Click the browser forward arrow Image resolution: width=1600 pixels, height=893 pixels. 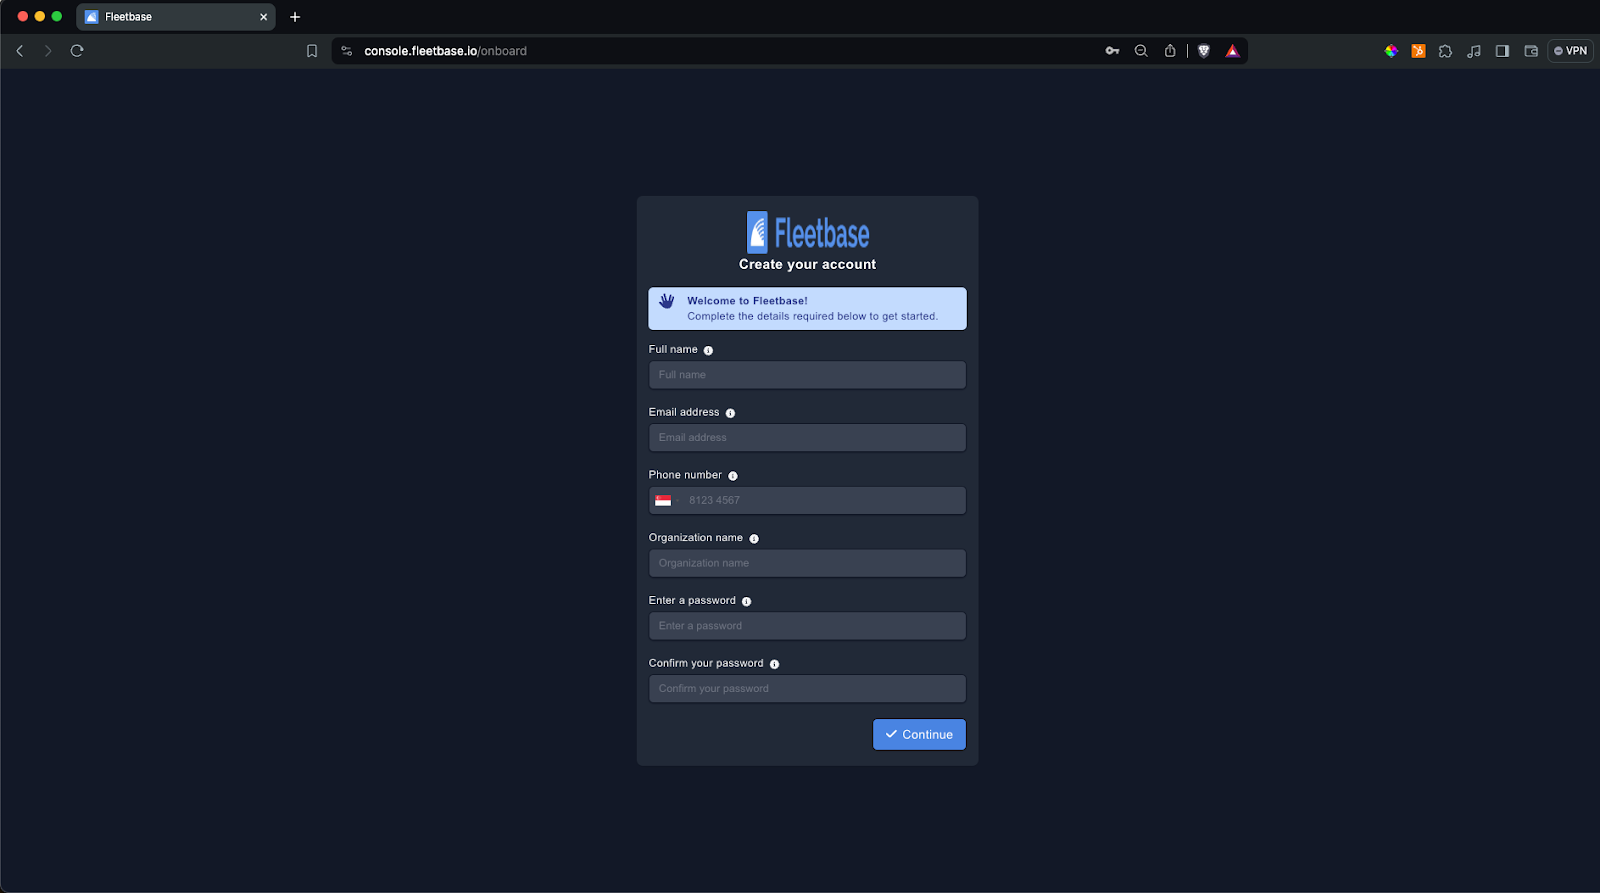48,51
